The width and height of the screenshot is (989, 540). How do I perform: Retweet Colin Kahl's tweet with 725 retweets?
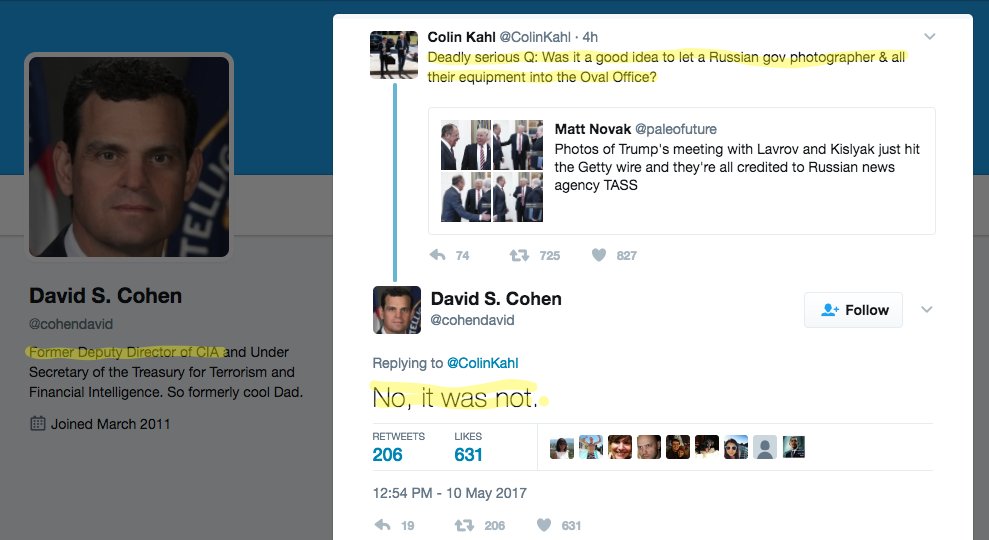tap(519, 255)
